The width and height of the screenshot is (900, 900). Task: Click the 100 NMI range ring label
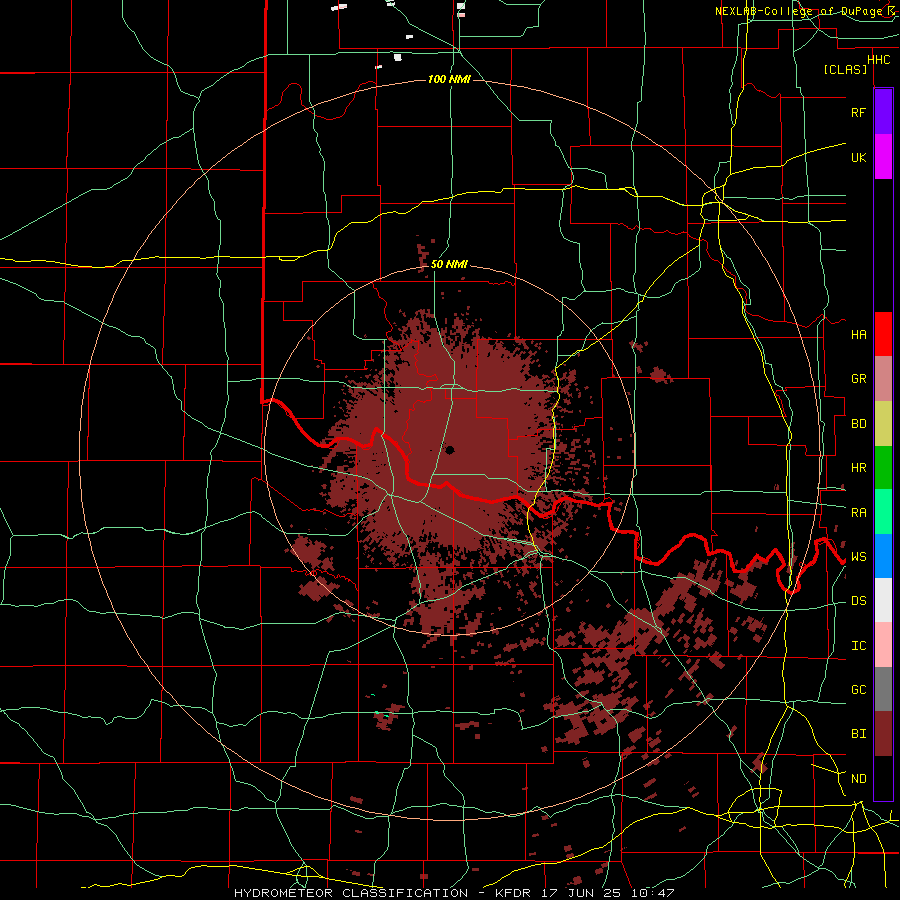[x=449, y=79]
